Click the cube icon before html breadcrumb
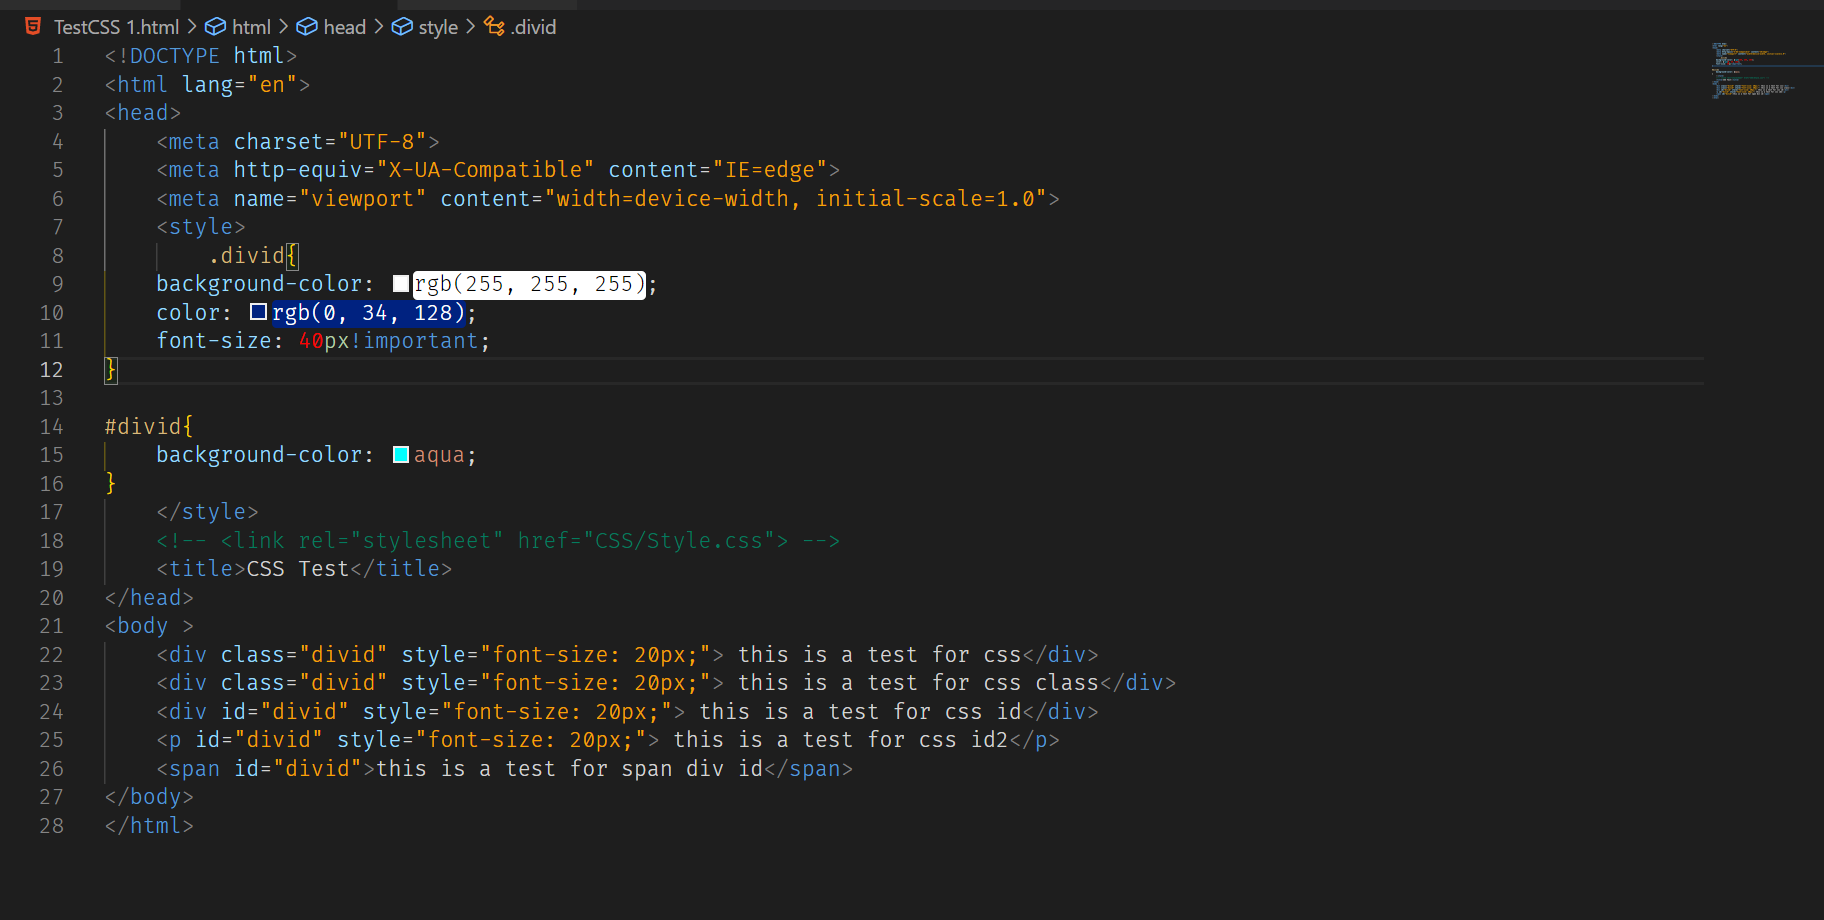The width and height of the screenshot is (1824, 920). 215,27
